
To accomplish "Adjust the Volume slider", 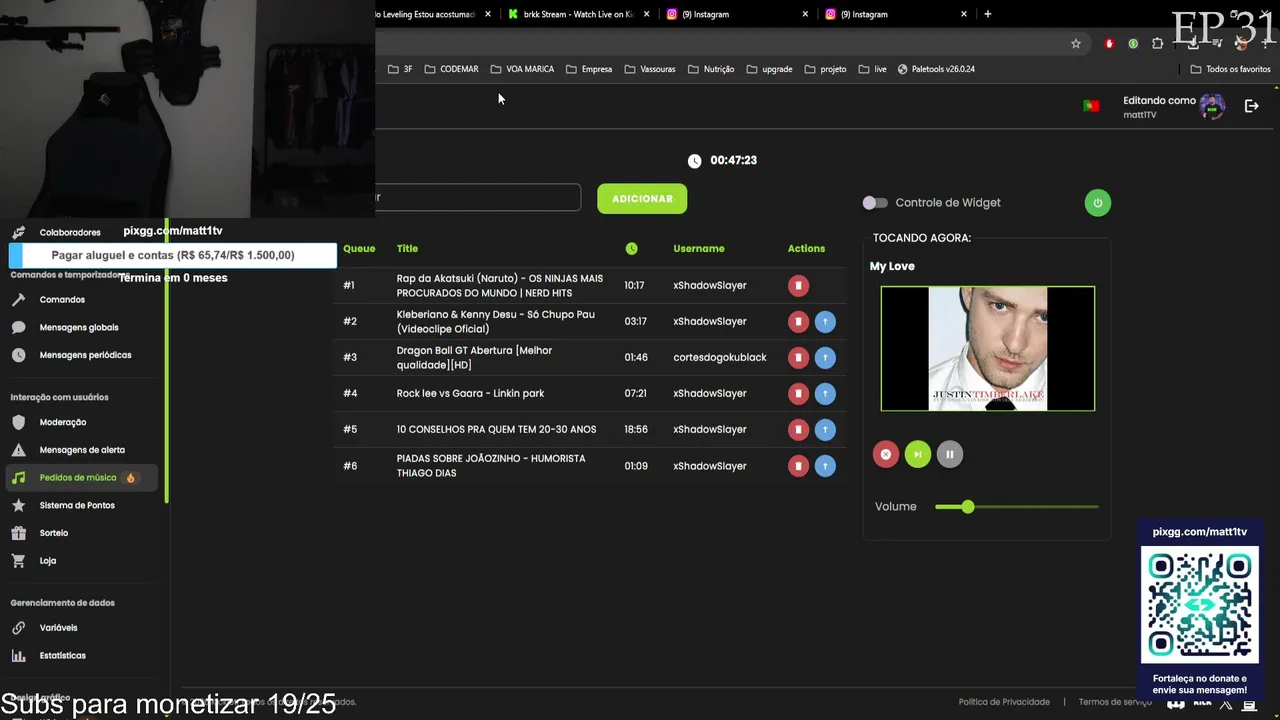I will (x=1016, y=507).
